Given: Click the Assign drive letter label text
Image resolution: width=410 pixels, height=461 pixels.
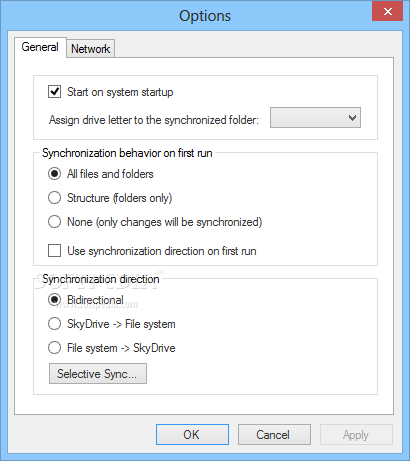Looking at the screenshot, I should 154,120.
